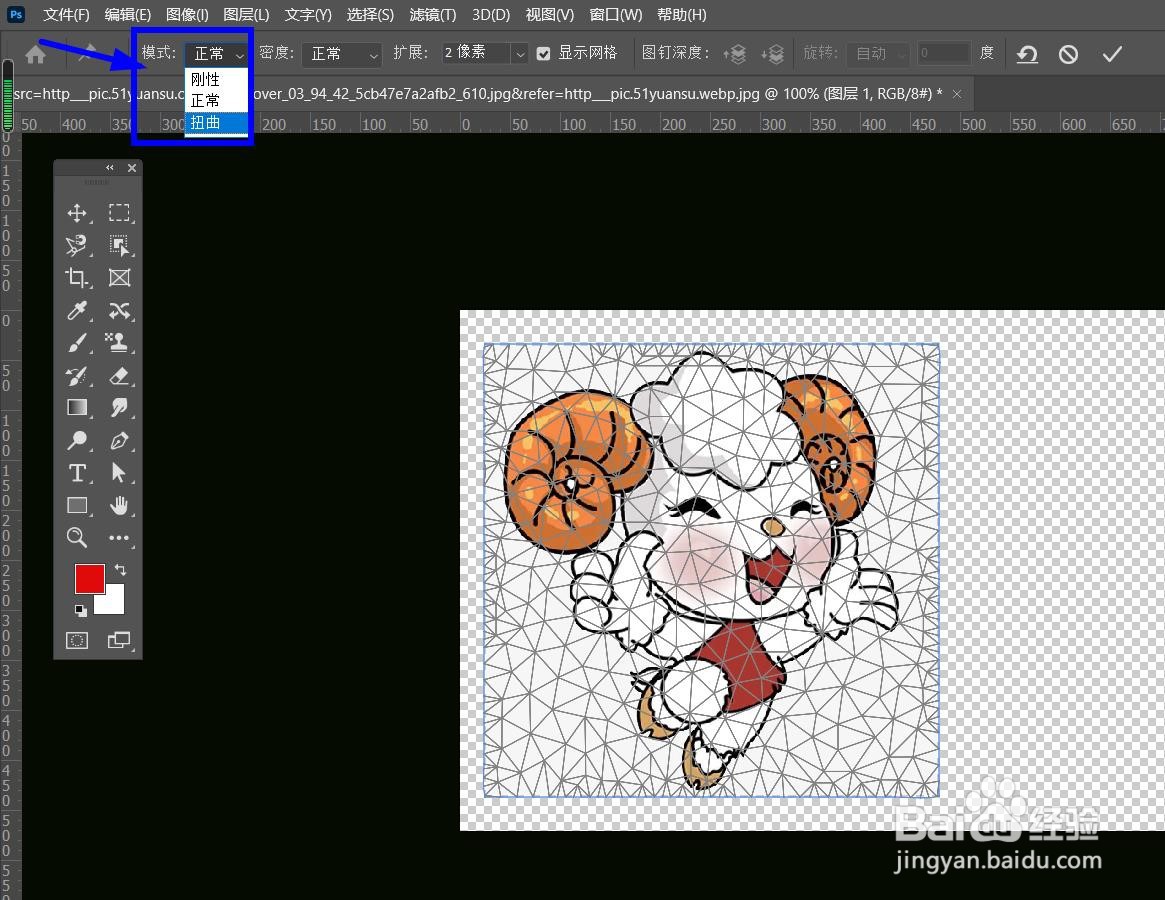Screen dimensions: 1165x900
Task: Select the History Brush tool
Action: pyautogui.click(x=77, y=375)
